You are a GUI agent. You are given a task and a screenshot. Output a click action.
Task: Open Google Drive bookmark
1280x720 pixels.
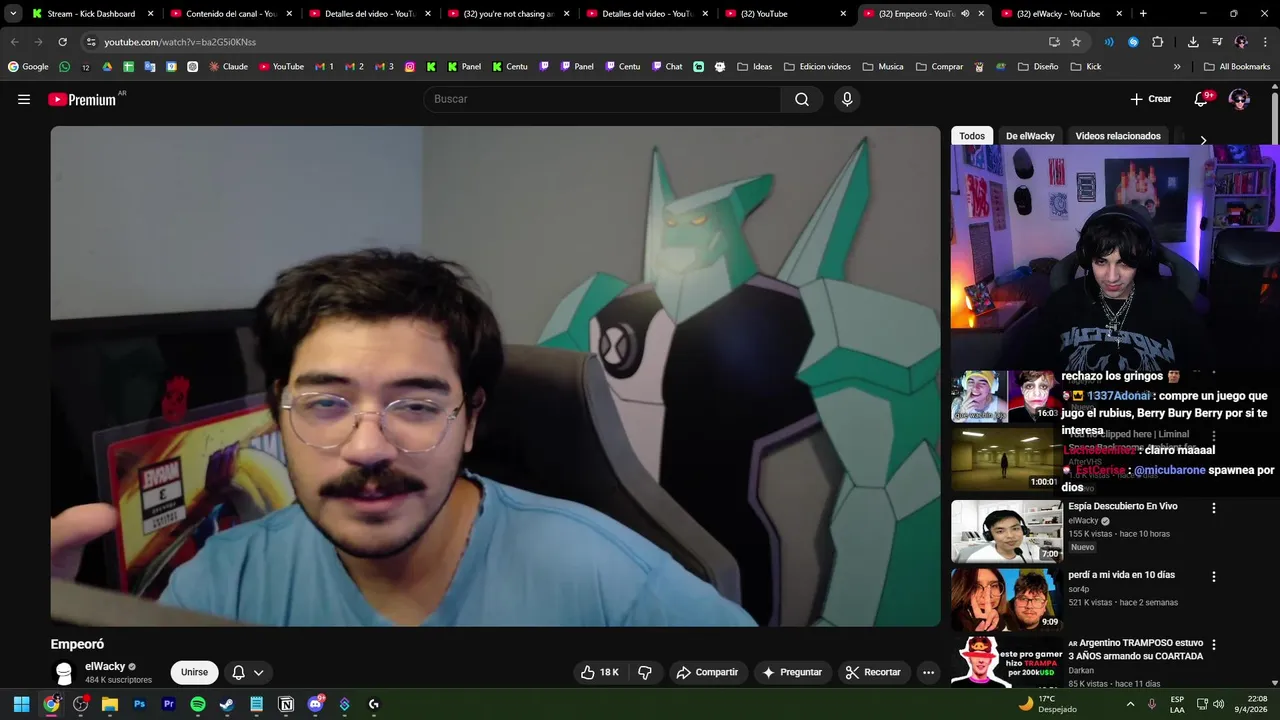(x=107, y=67)
